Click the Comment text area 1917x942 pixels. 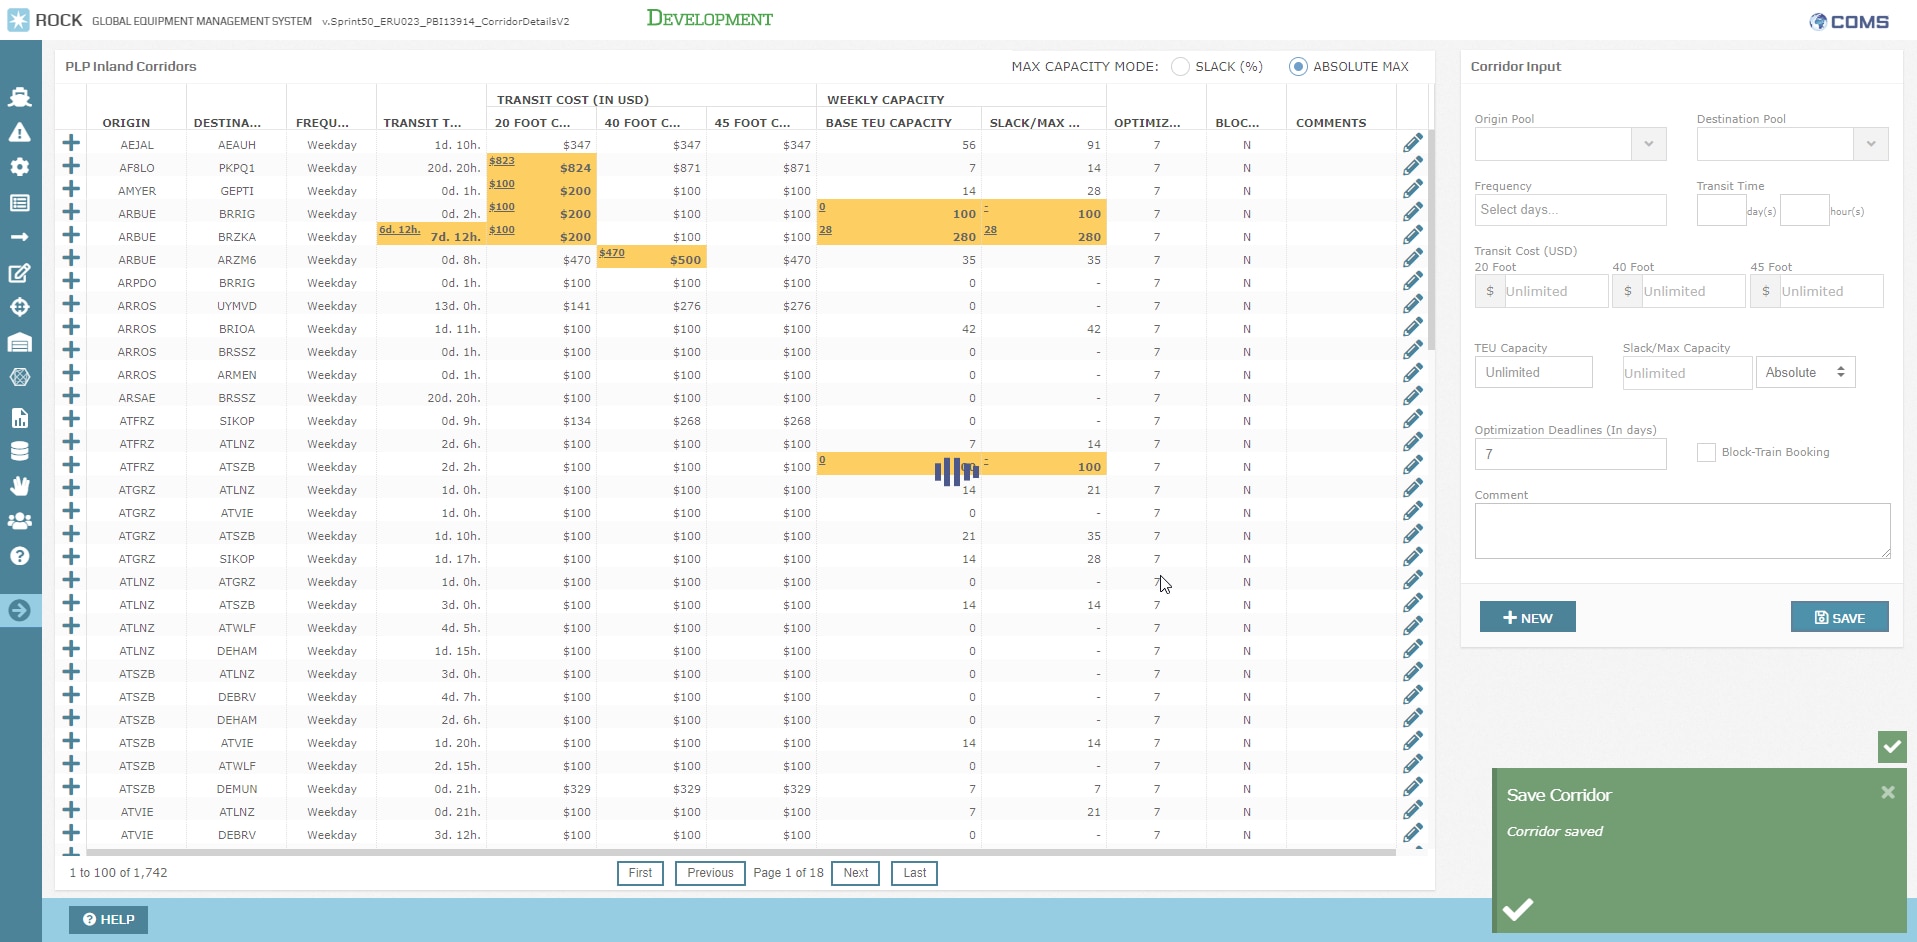click(1681, 530)
